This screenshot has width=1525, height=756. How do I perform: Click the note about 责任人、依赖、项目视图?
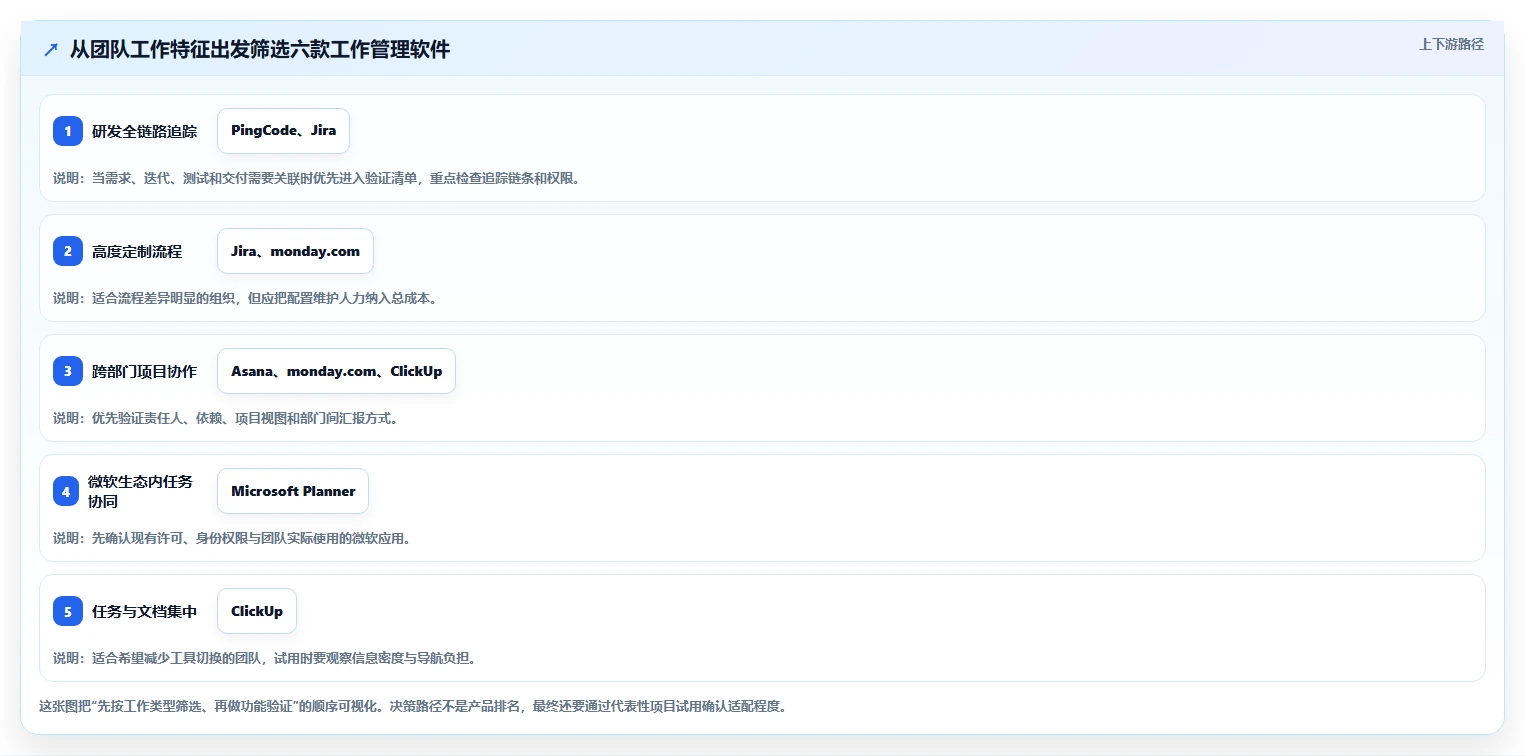tap(225, 418)
